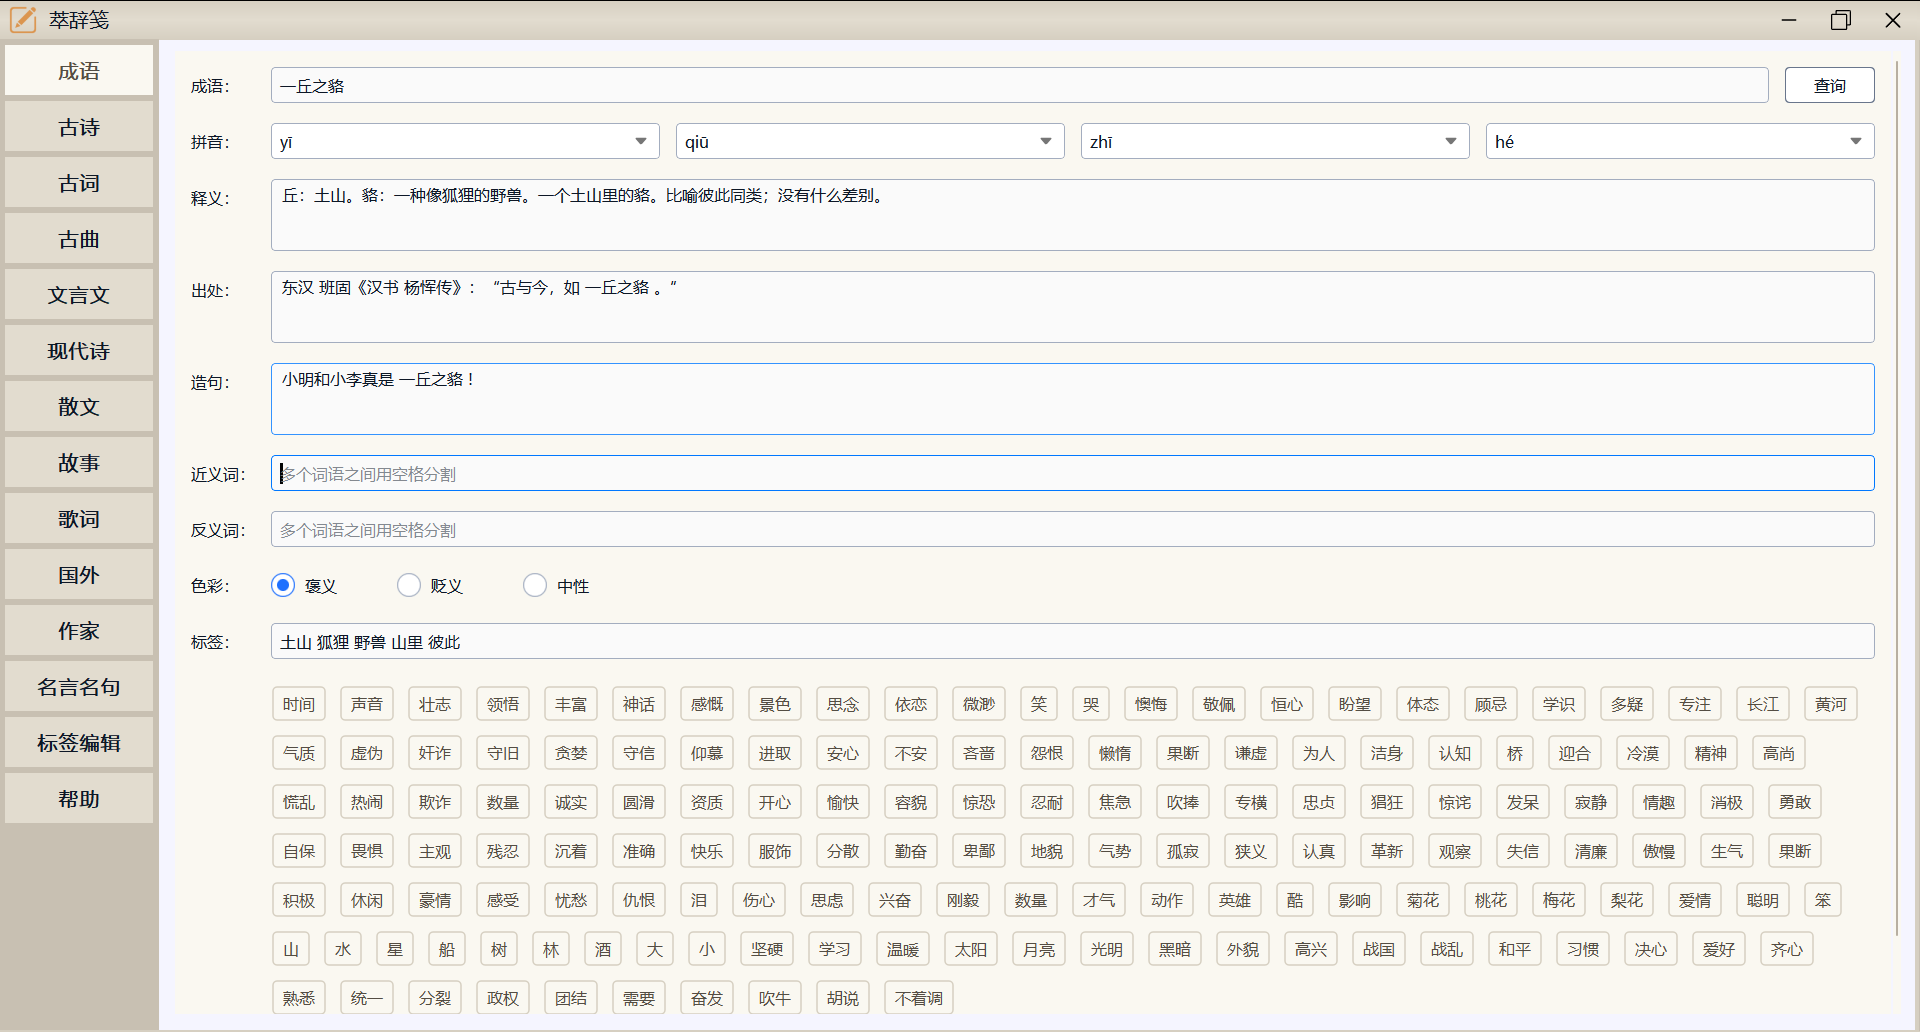Click the 酒 tag
The width and height of the screenshot is (1920, 1032).
(603, 949)
